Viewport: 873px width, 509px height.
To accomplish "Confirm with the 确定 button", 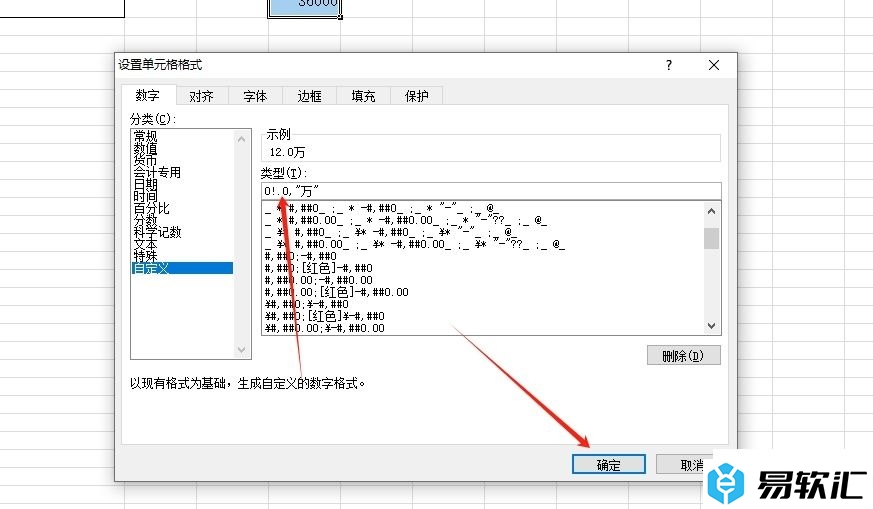I will [609, 464].
